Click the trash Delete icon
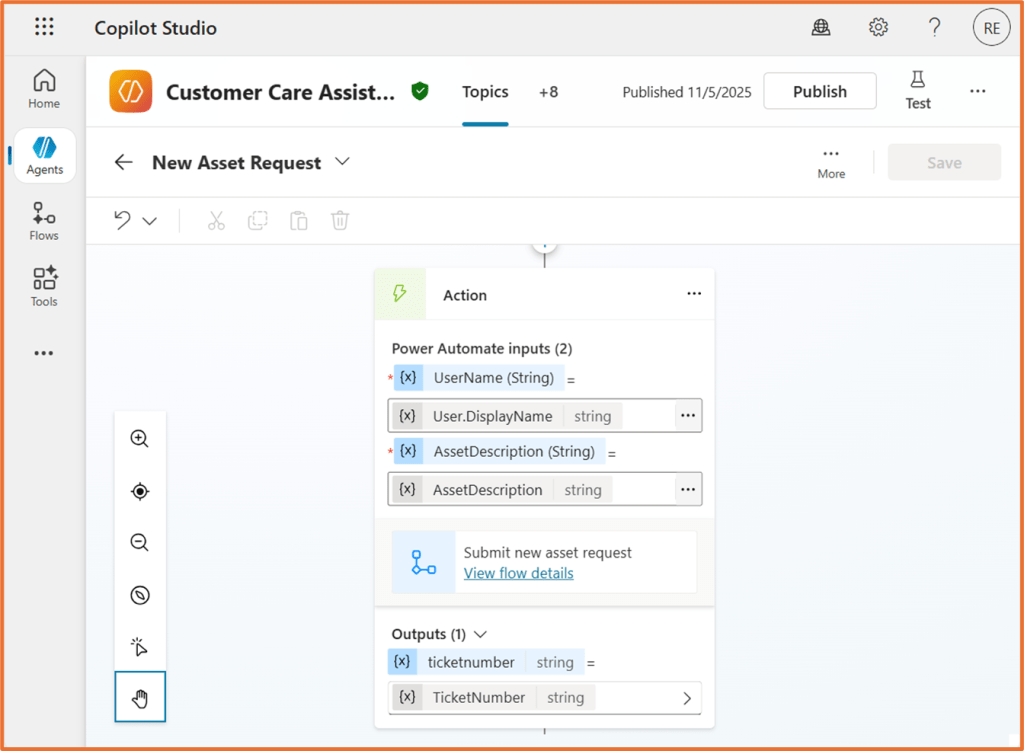 (339, 220)
